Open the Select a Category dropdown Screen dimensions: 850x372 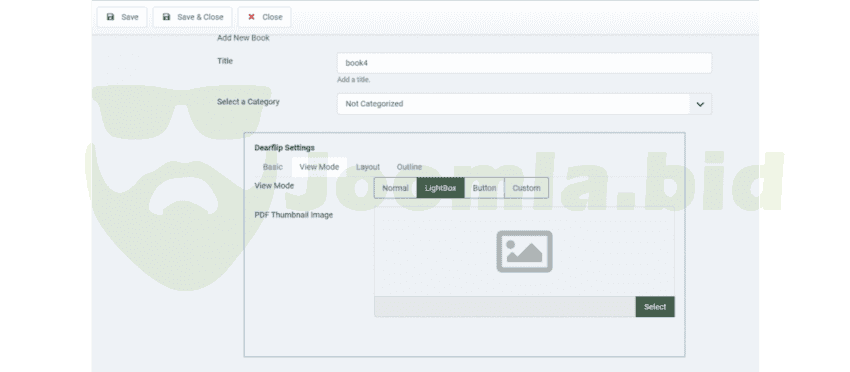[x=524, y=104]
